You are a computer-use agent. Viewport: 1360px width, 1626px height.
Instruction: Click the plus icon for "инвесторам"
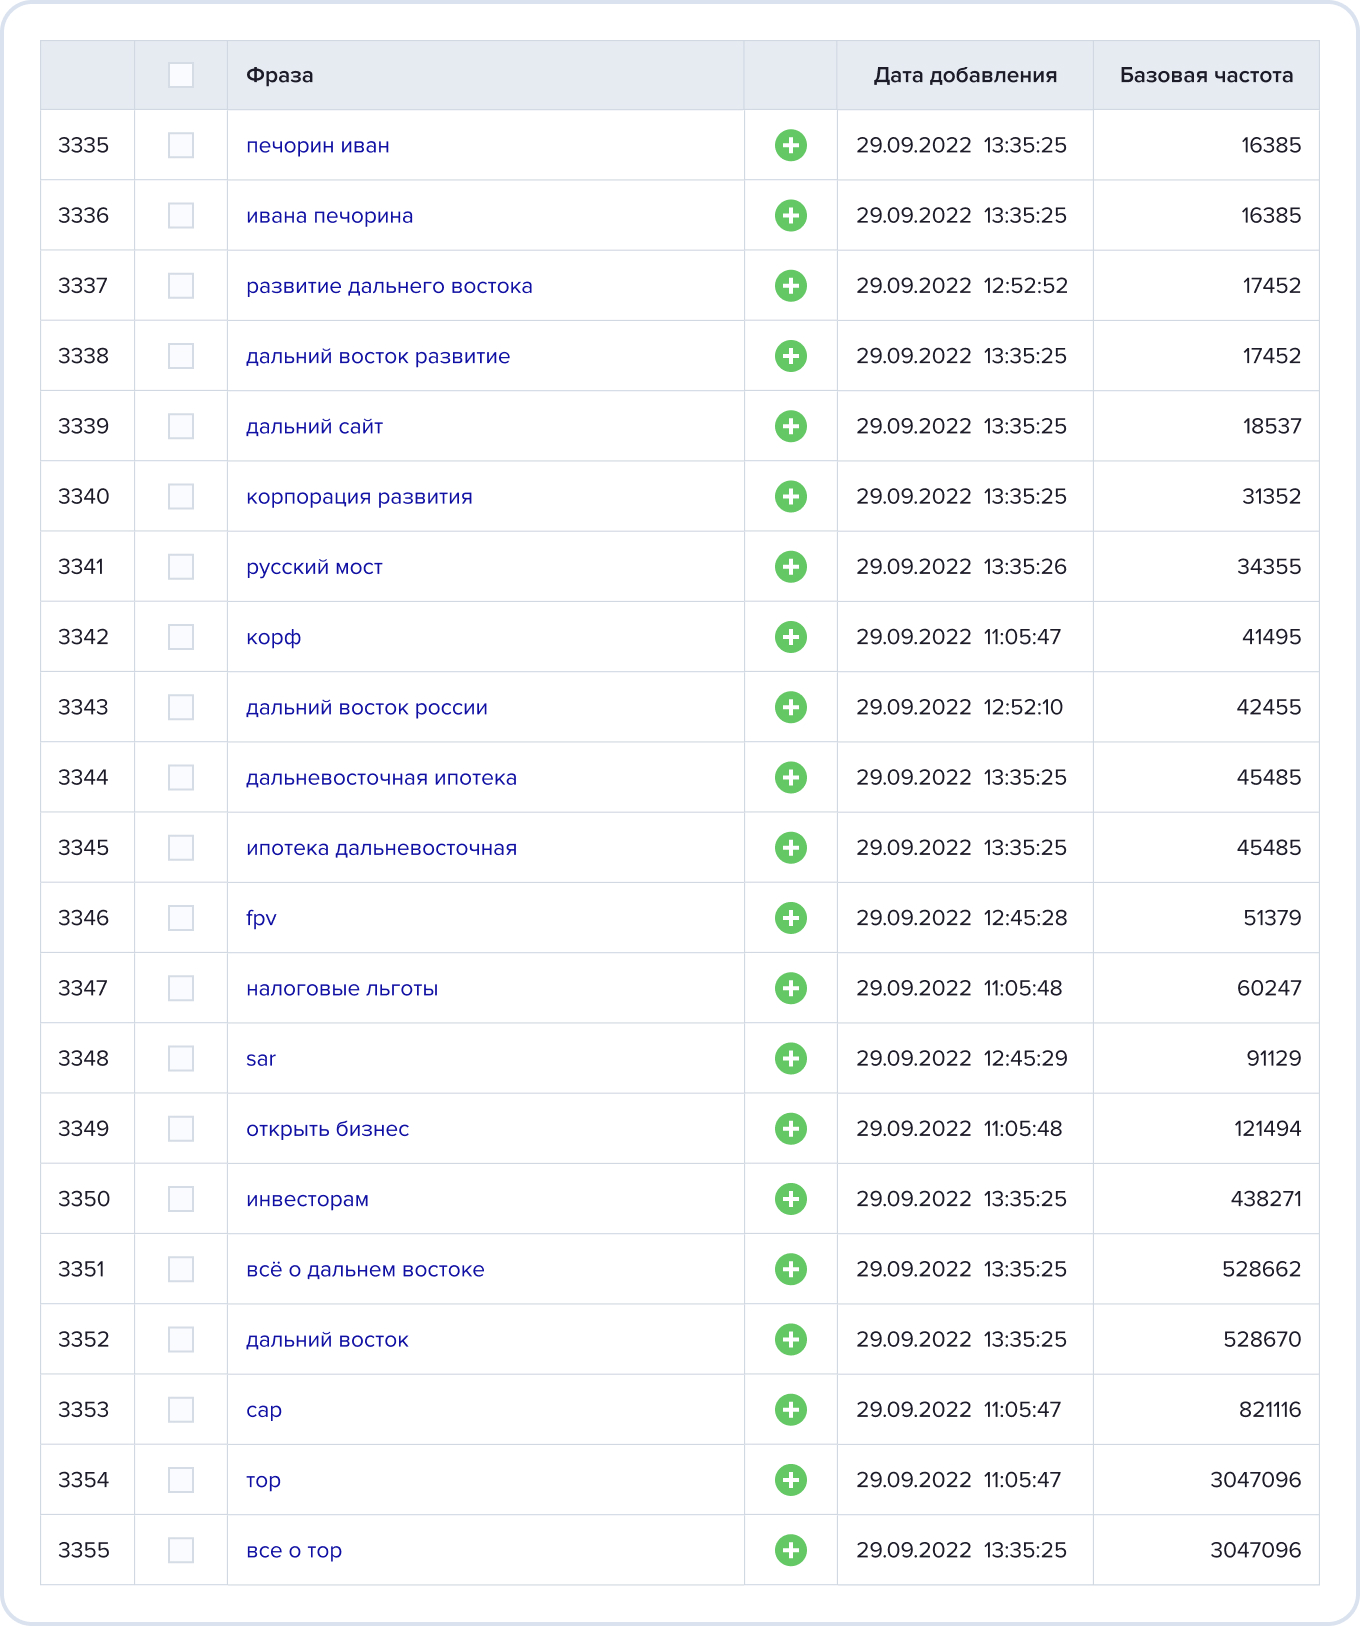click(790, 1199)
